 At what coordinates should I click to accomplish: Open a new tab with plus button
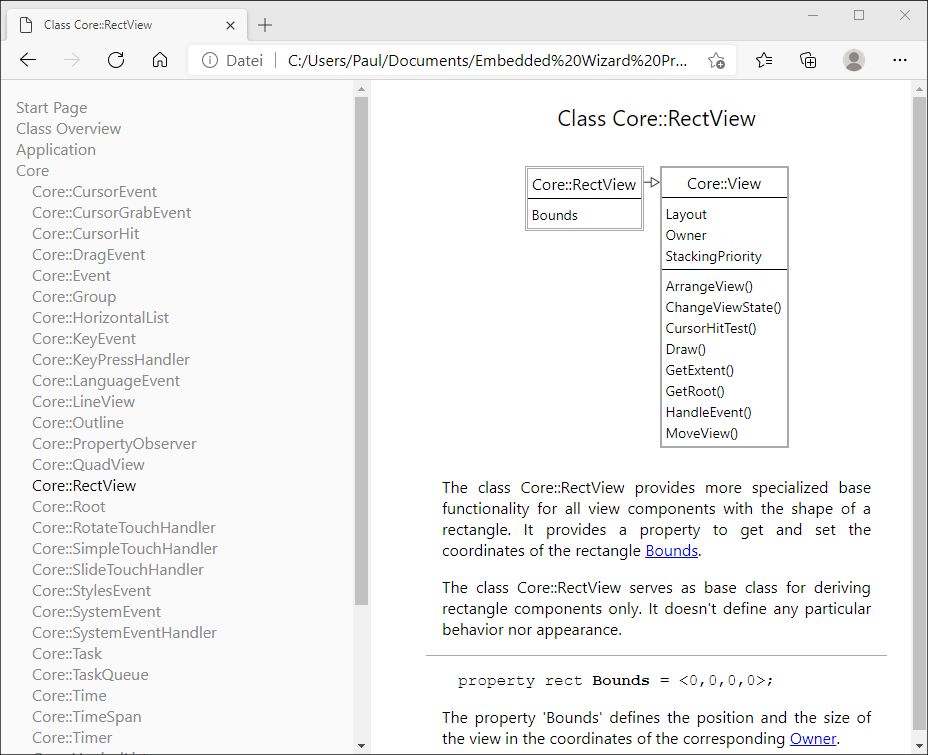click(265, 25)
